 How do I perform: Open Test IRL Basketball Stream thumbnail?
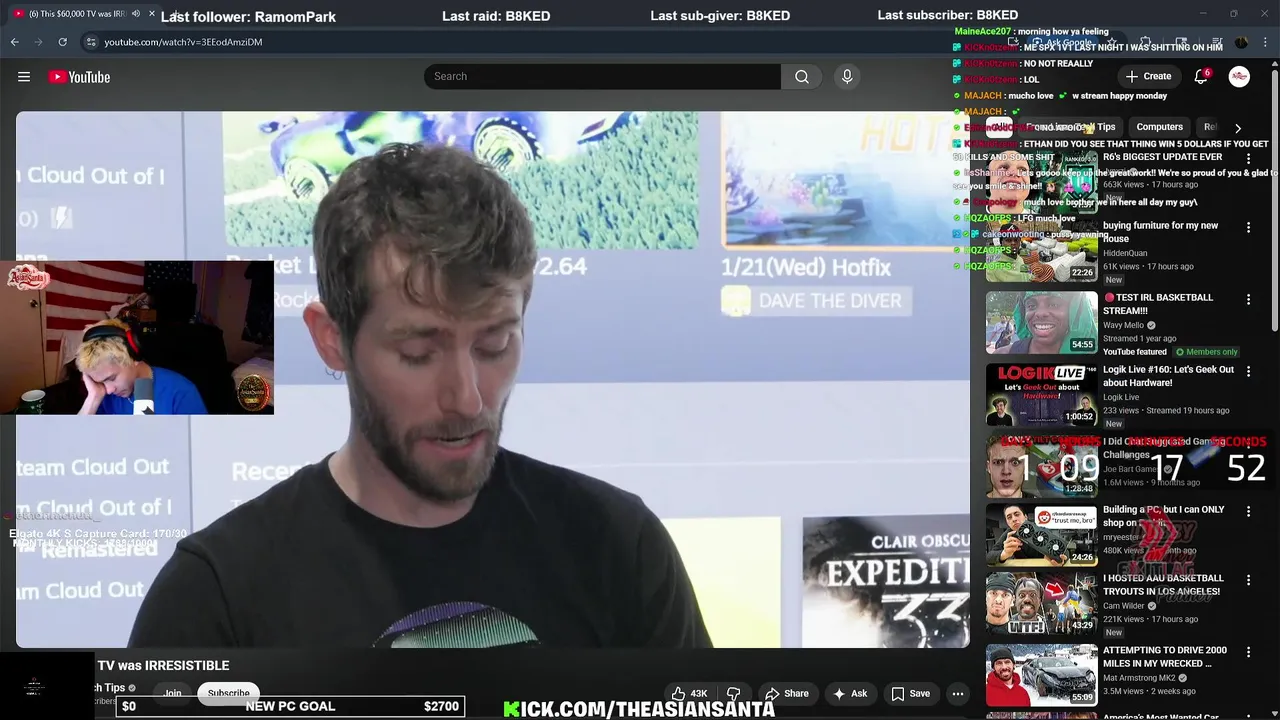pyautogui.click(x=1042, y=322)
